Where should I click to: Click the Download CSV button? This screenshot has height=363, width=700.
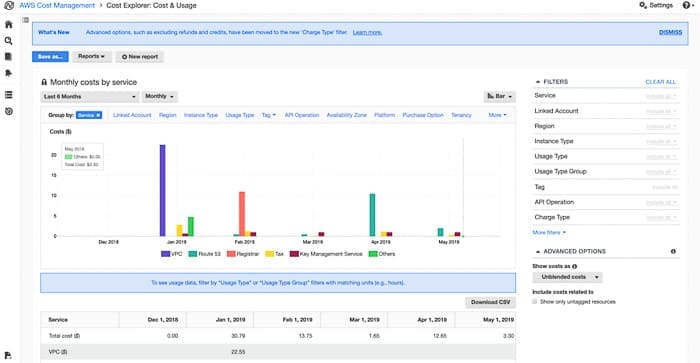pos(490,302)
